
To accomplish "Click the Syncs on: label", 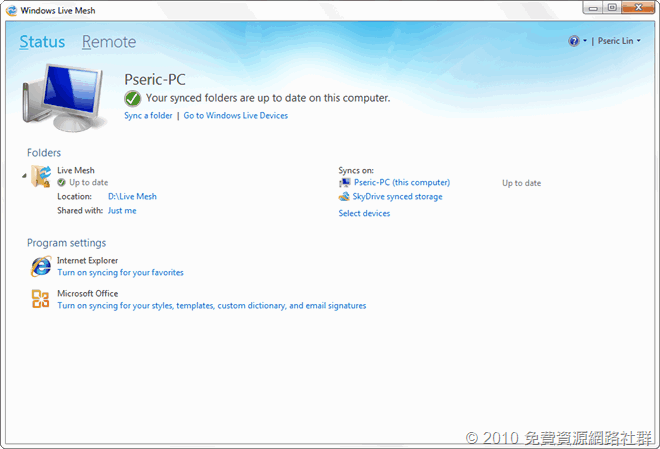I will [356, 170].
